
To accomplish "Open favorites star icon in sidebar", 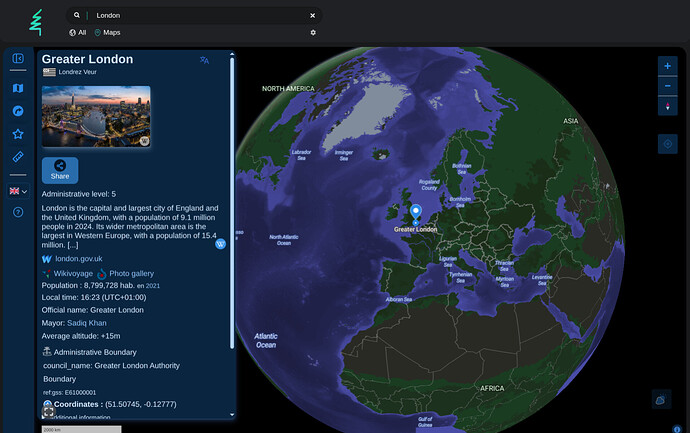I will [18, 134].
